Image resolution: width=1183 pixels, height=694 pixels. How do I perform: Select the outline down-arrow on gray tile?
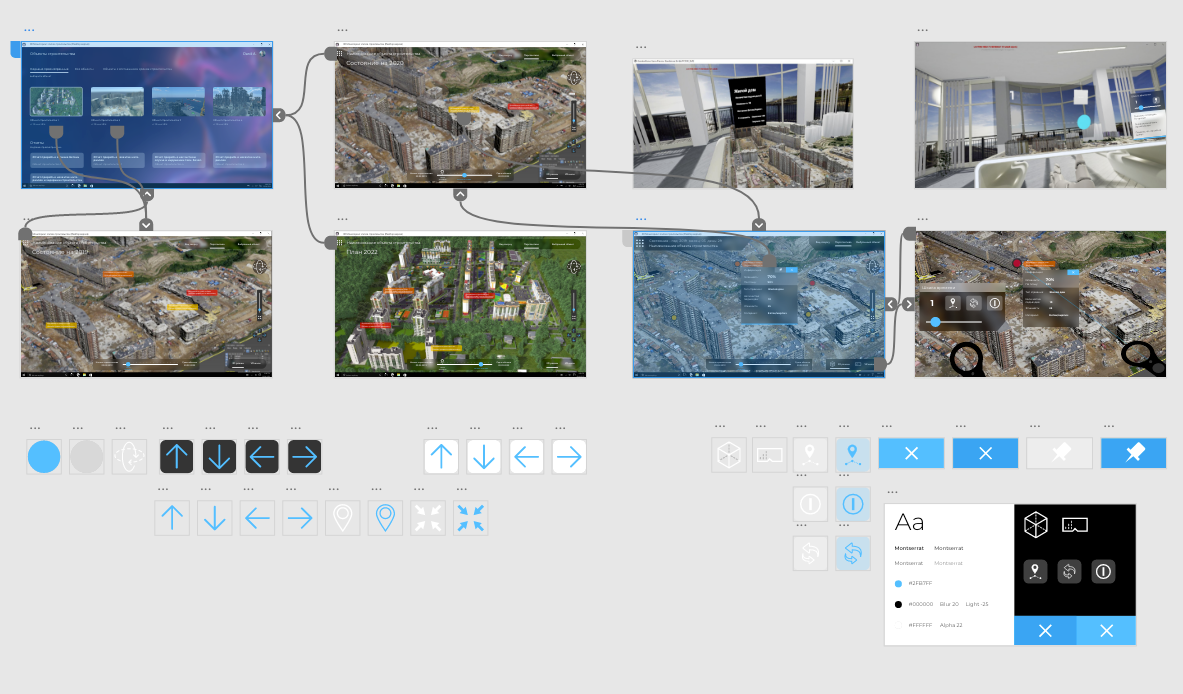pyautogui.click(x=215, y=518)
